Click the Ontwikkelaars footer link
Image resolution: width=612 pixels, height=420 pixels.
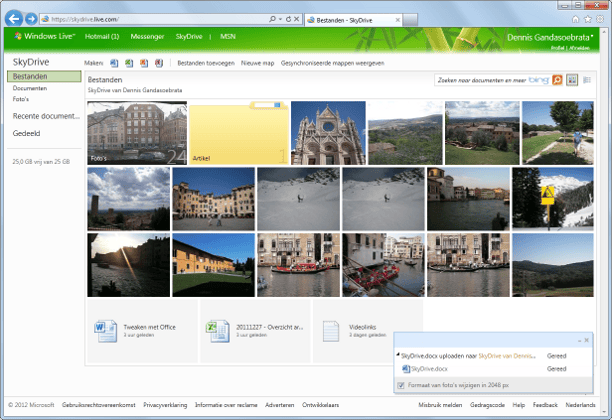coord(320,405)
